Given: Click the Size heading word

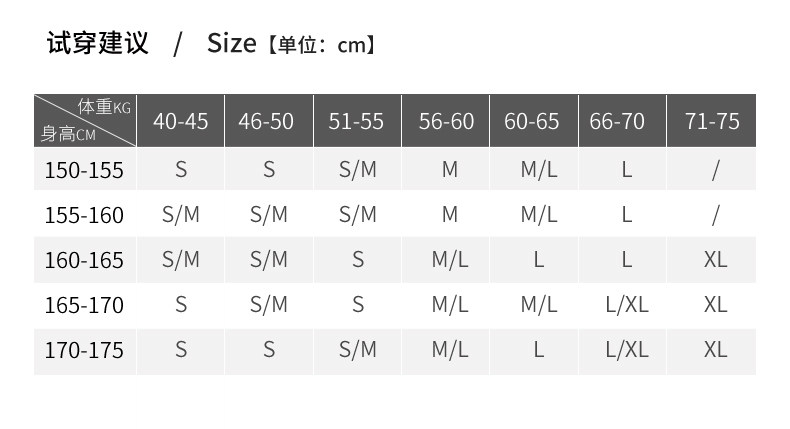Looking at the screenshot, I should coord(231,44).
